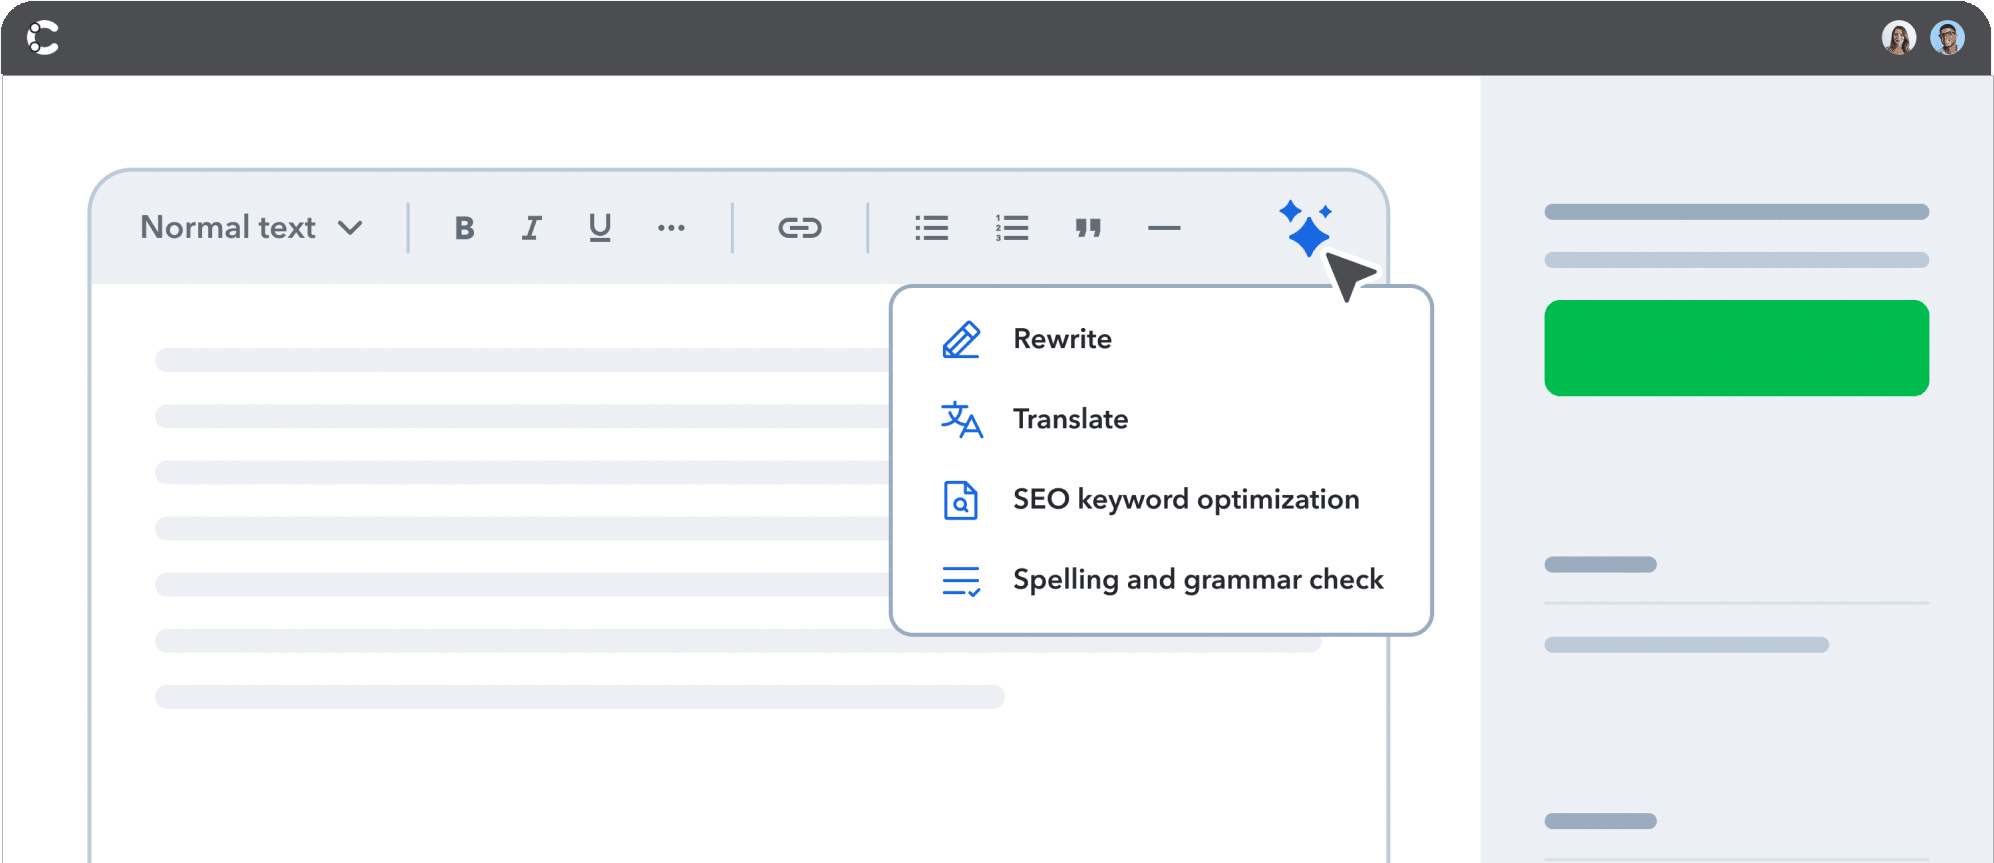
Task: Open the Normal text style dropdown
Action: coord(251,228)
